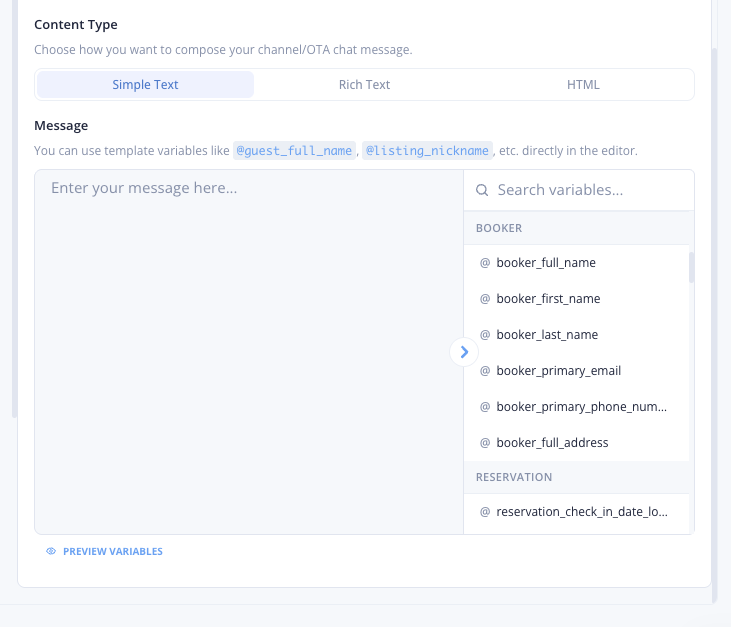This screenshot has width=731, height=627.
Task: Click the eye icon next to Preview Variables
Action: 51,551
